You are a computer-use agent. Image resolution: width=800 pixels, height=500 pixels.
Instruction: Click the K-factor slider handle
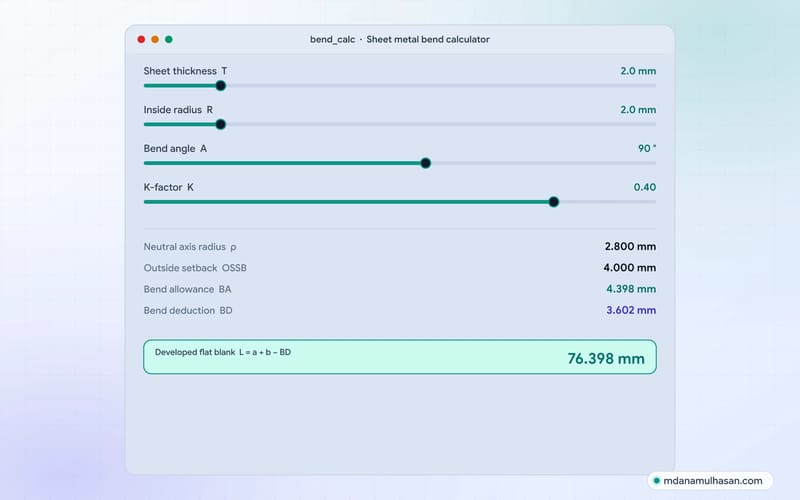click(554, 202)
